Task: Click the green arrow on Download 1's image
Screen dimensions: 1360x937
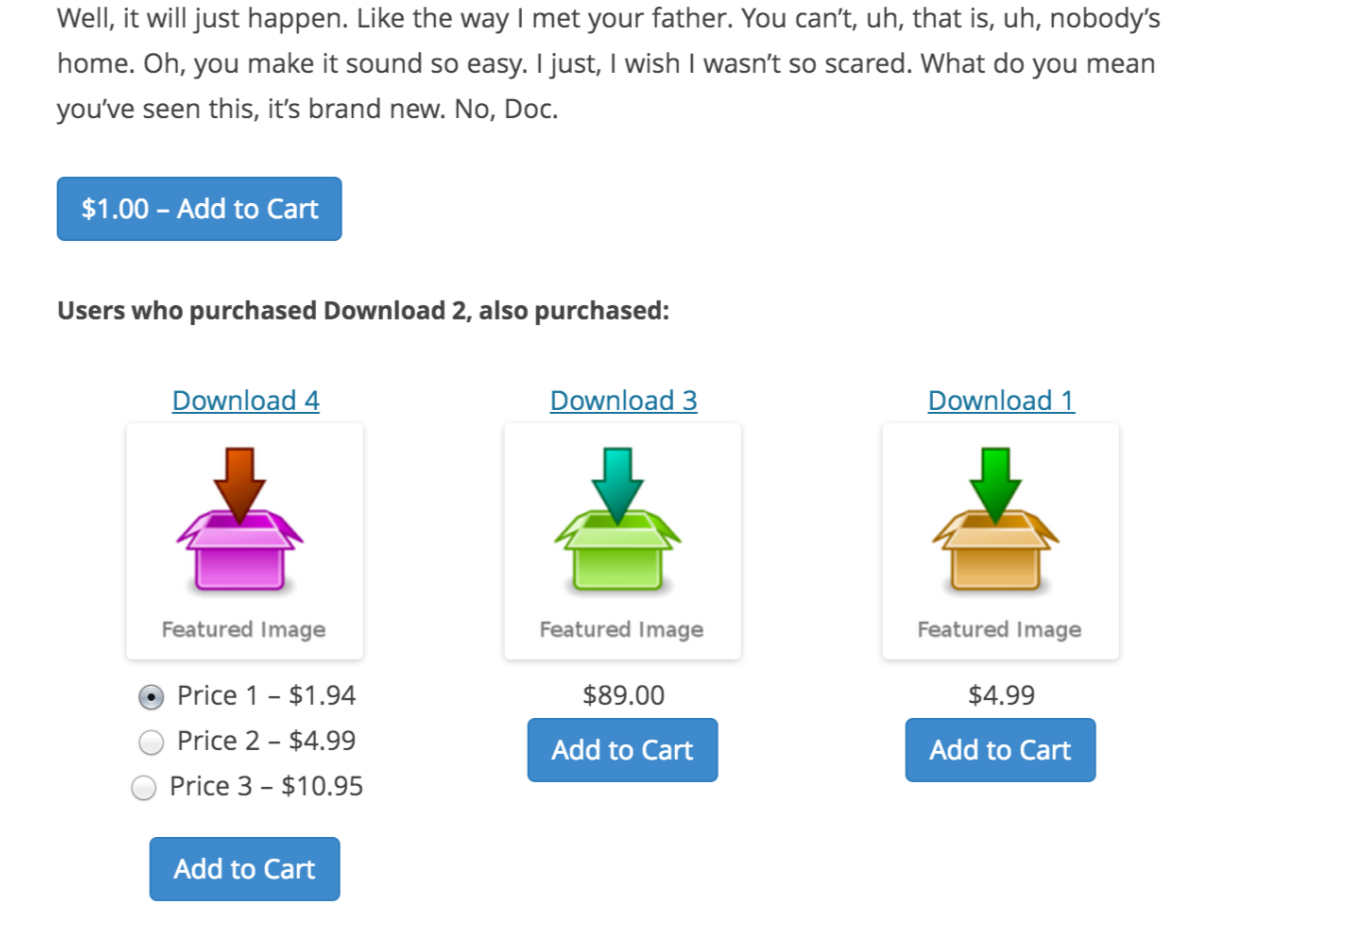Action: click(997, 485)
